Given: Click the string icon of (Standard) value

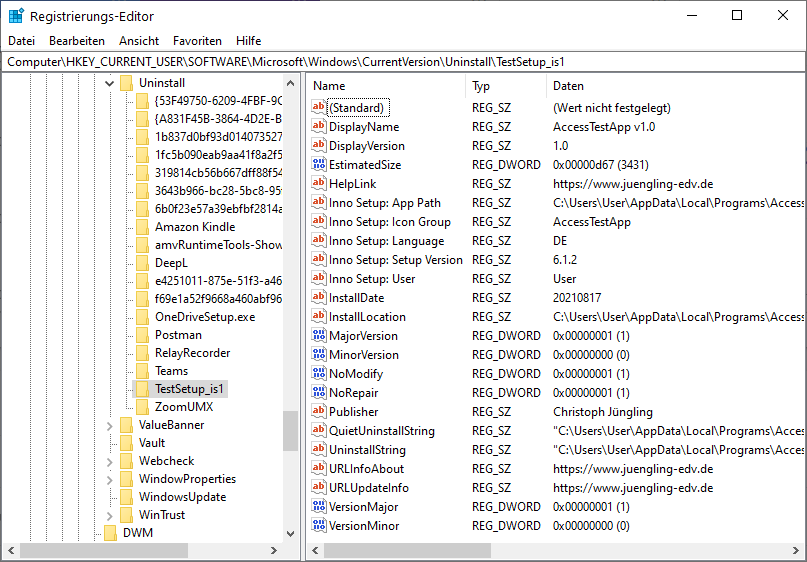Looking at the screenshot, I should [319, 107].
